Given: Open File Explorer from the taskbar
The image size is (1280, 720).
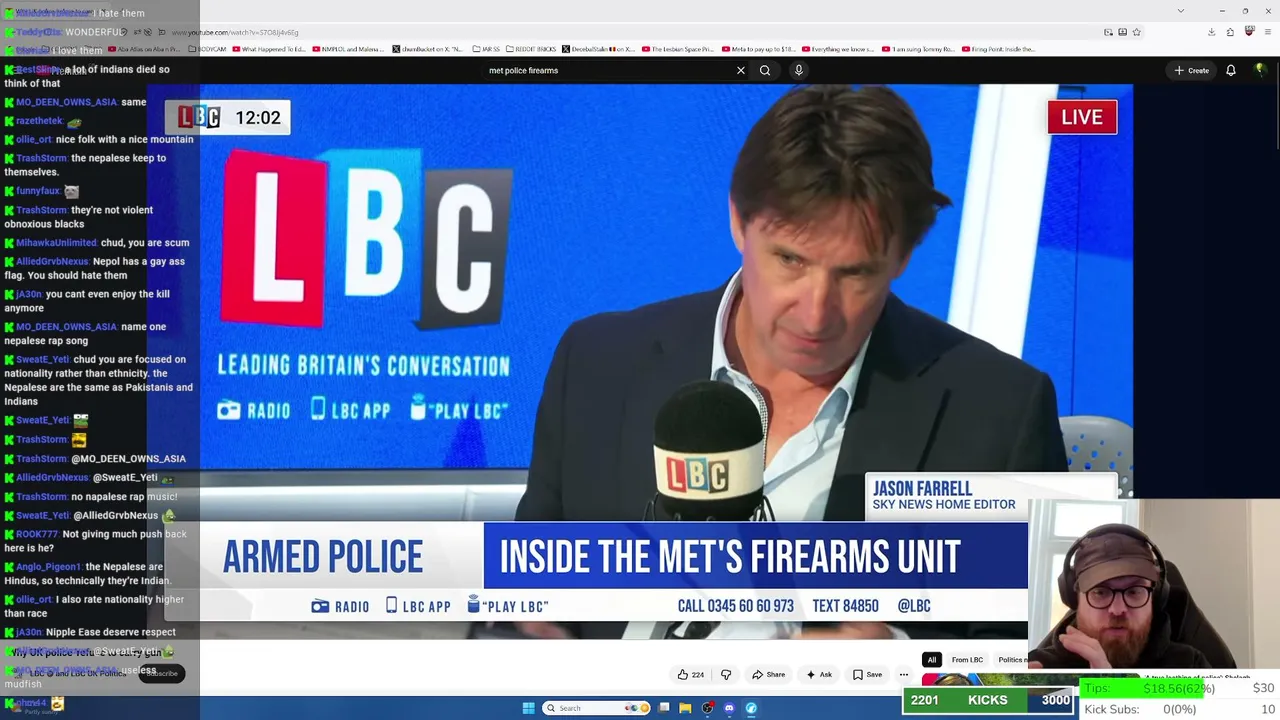Looking at the screenshot, I should point(685,708).
